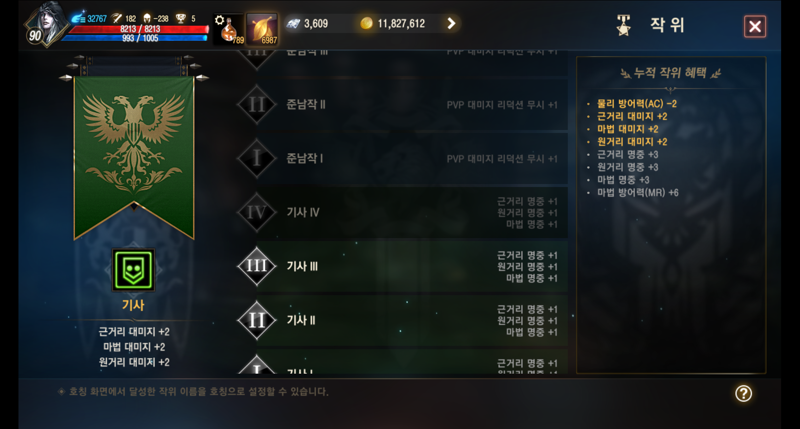The width and height of the screenshot is (800, 429).
Task: Tap the diamond currency icon showing 3,609
Action: (x=293, y=23)
